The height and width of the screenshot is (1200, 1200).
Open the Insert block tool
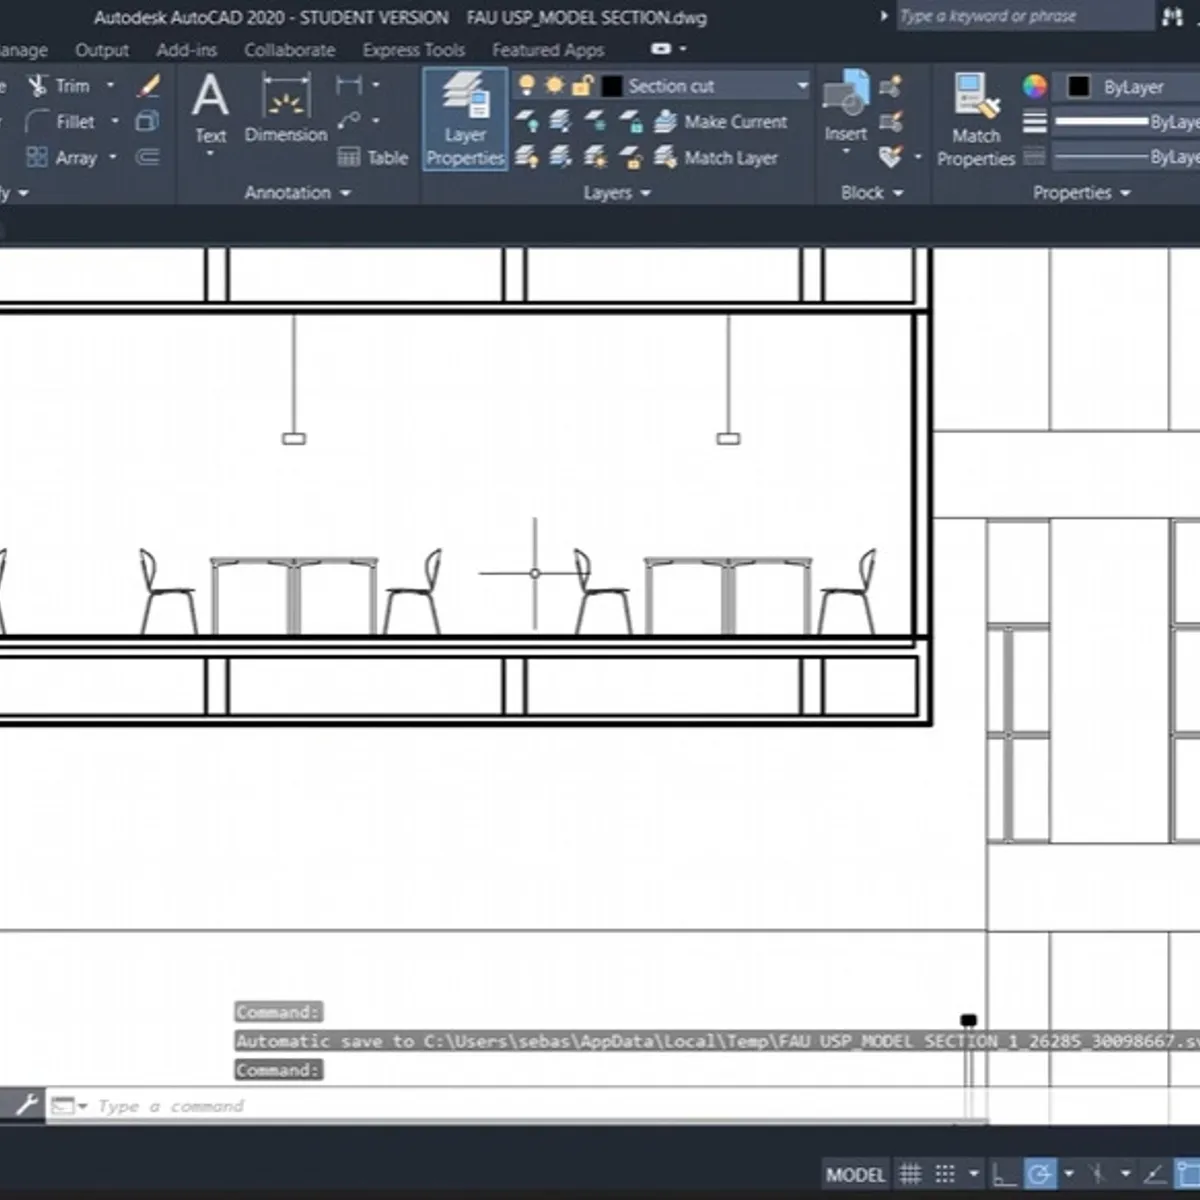pyautogui.click(x=846, y=110)
